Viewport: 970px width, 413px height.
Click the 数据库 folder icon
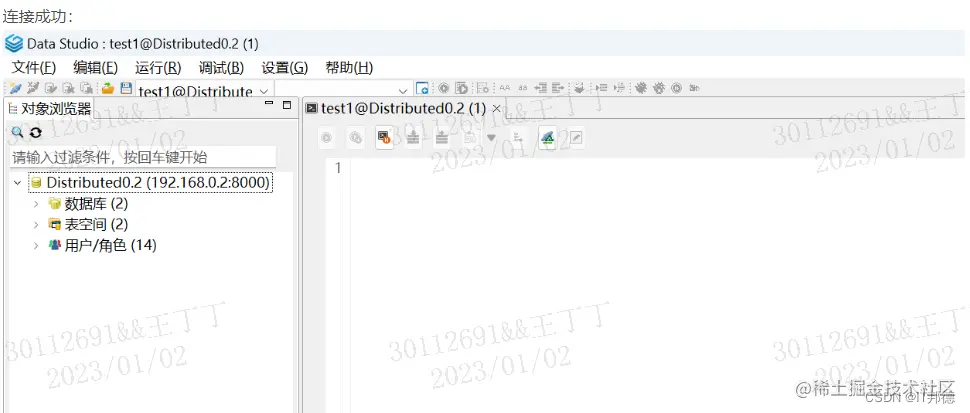point(55,203)
